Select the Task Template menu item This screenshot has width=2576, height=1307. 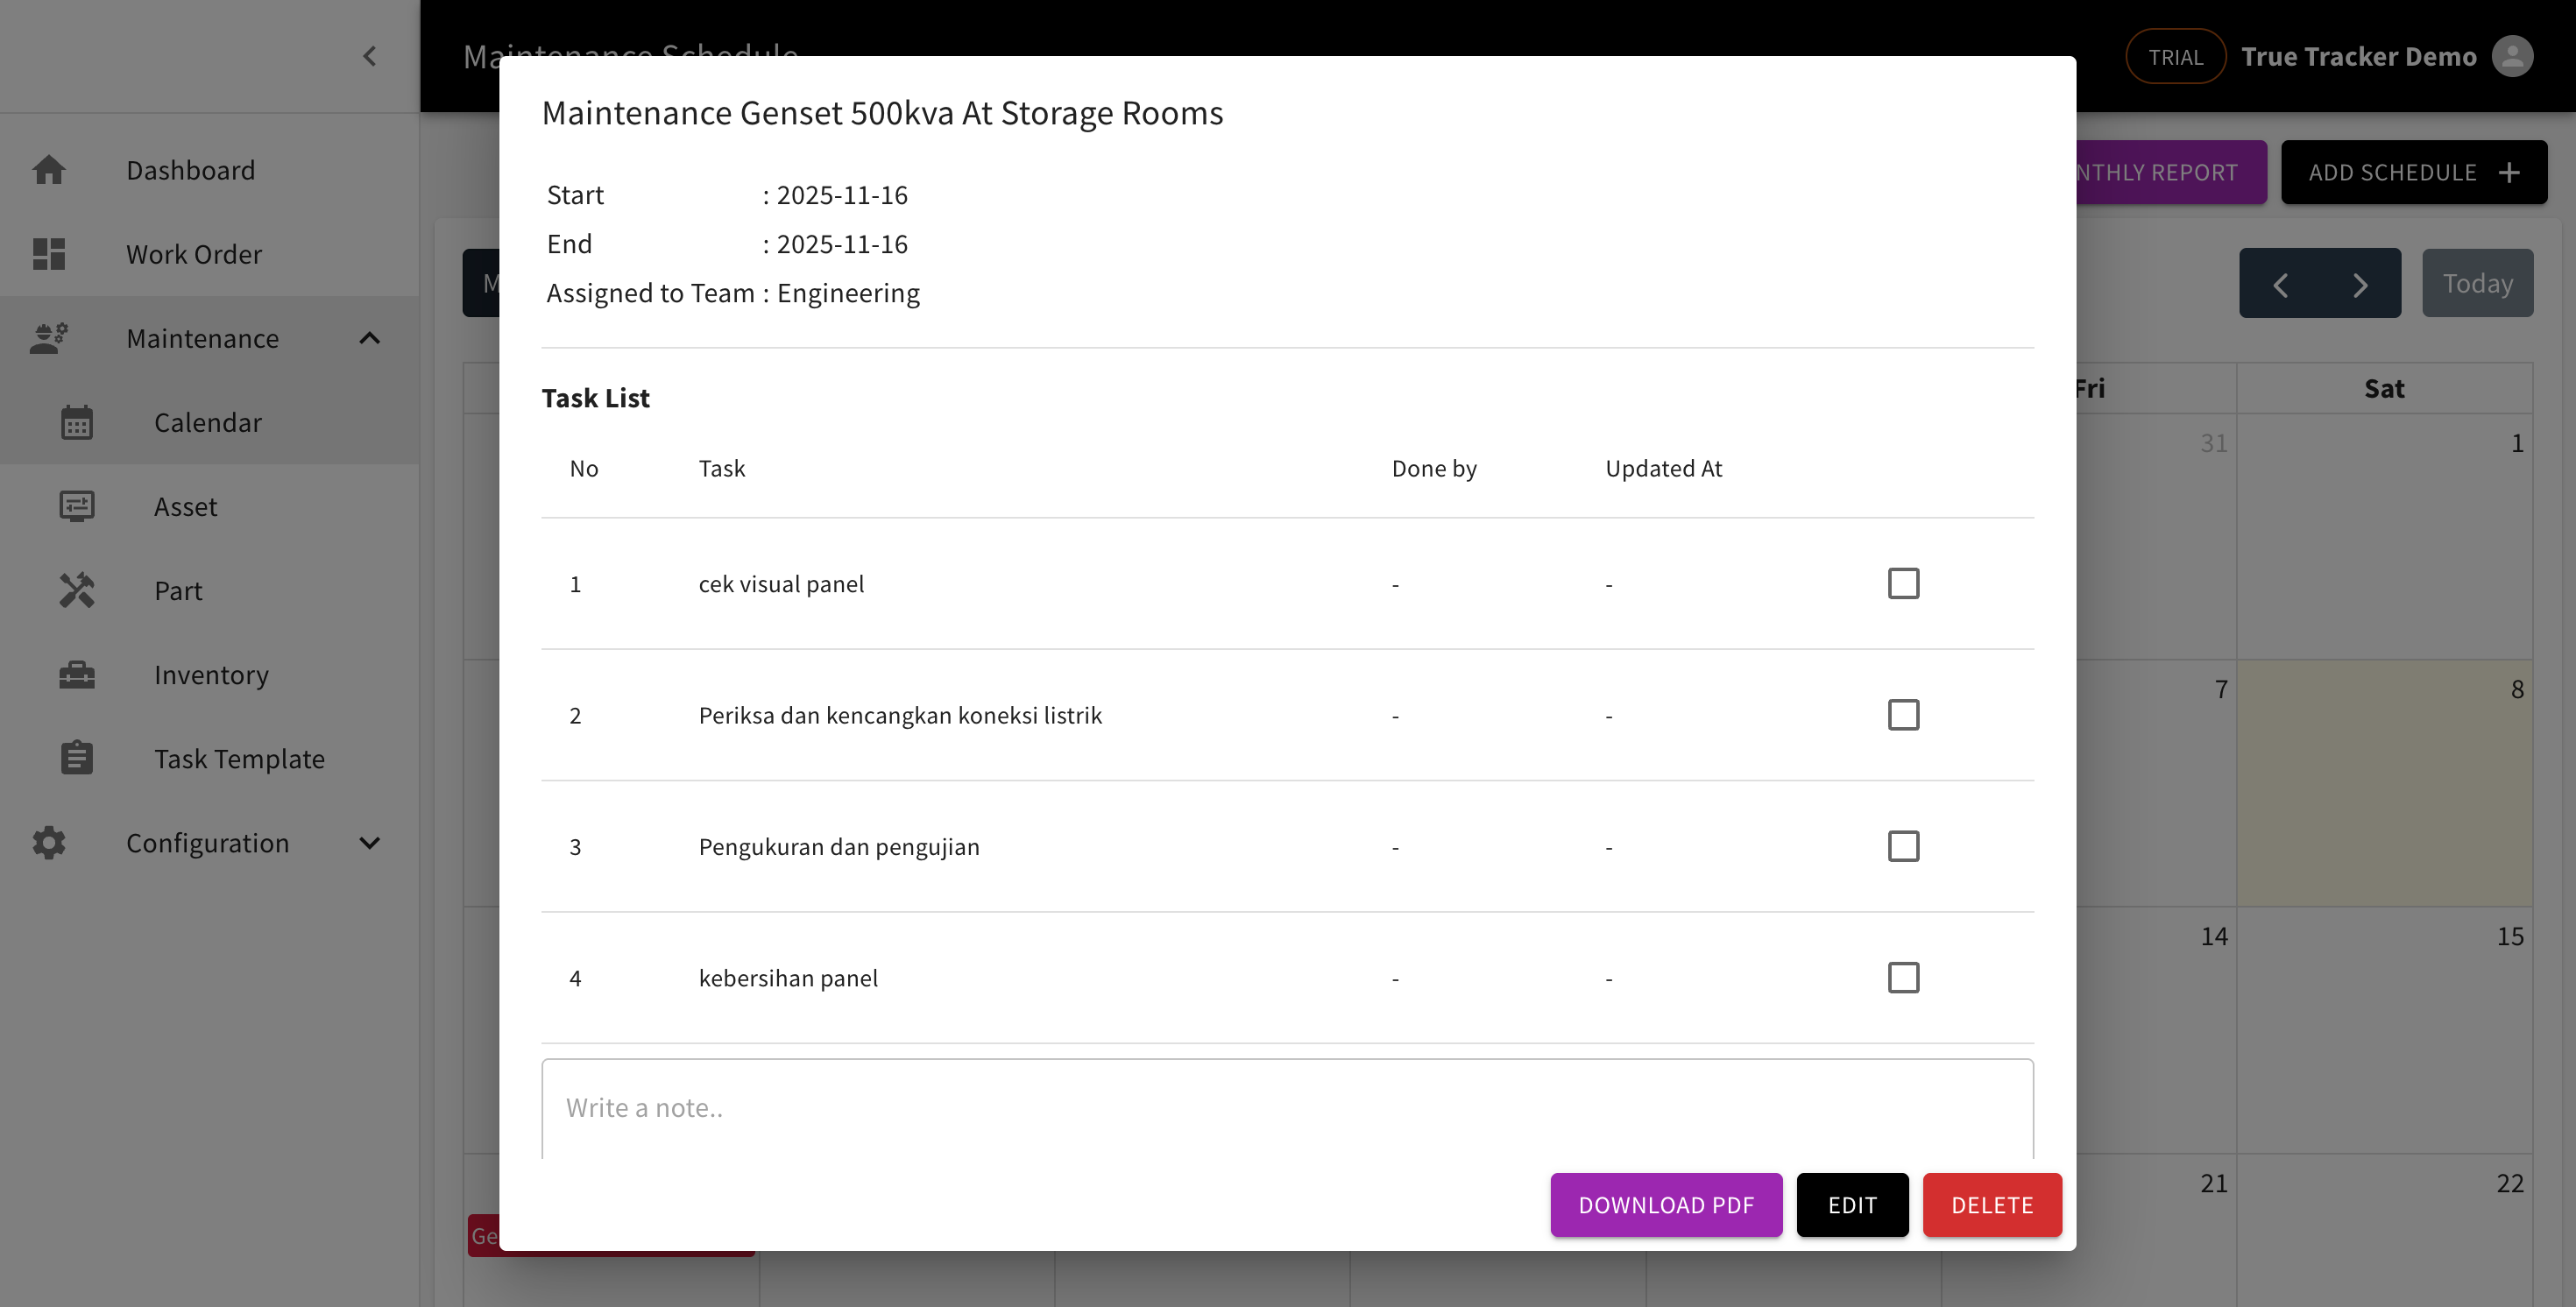click(239, 759)
